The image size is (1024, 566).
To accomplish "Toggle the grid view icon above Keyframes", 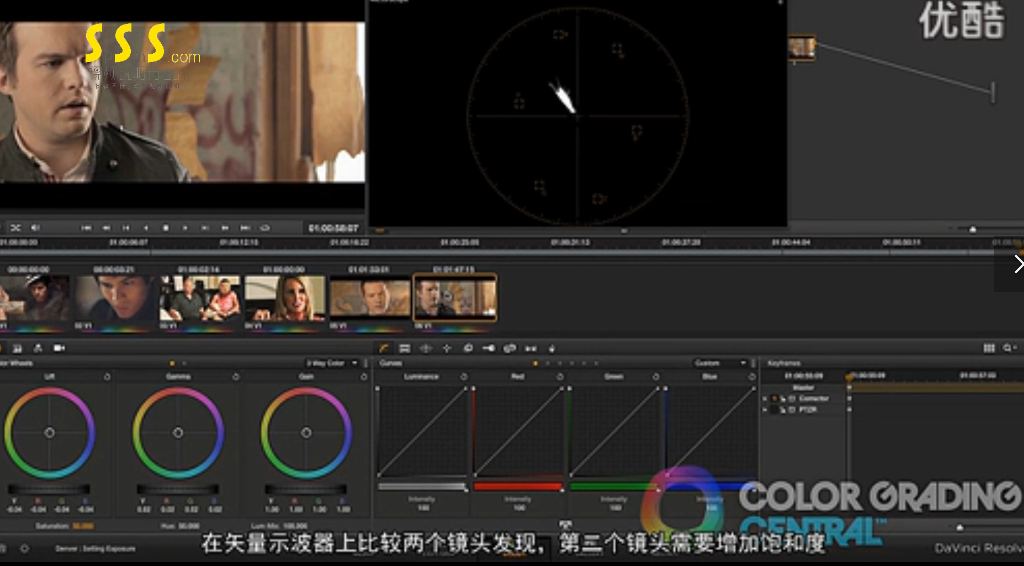I will pos(989,348).
